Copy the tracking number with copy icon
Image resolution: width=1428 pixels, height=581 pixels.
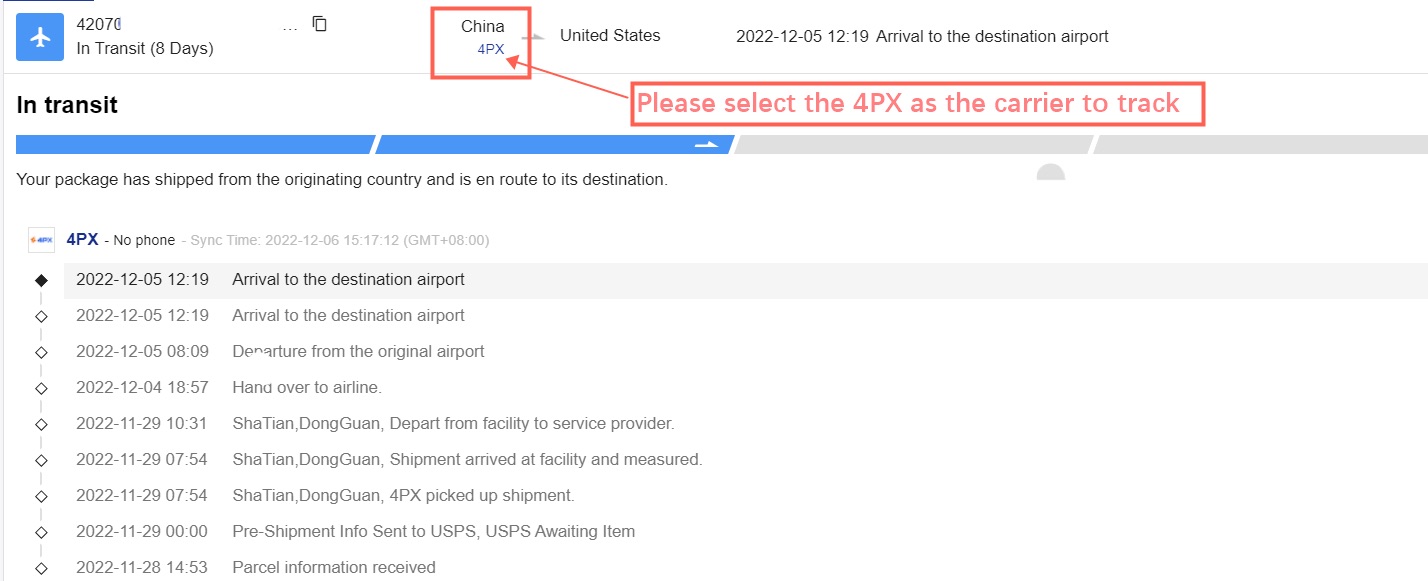[x=319, y=24]
